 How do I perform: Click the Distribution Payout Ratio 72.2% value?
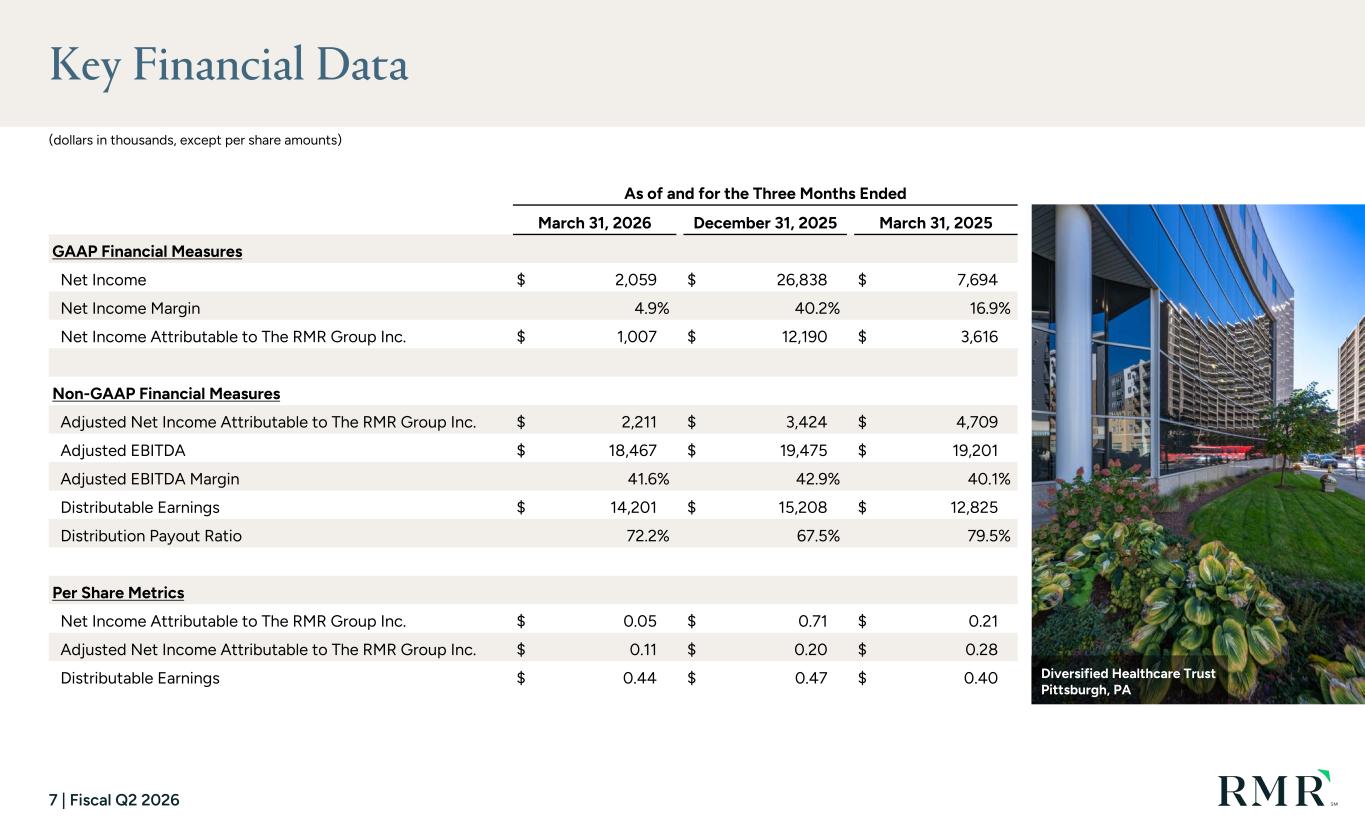(647, 536)
